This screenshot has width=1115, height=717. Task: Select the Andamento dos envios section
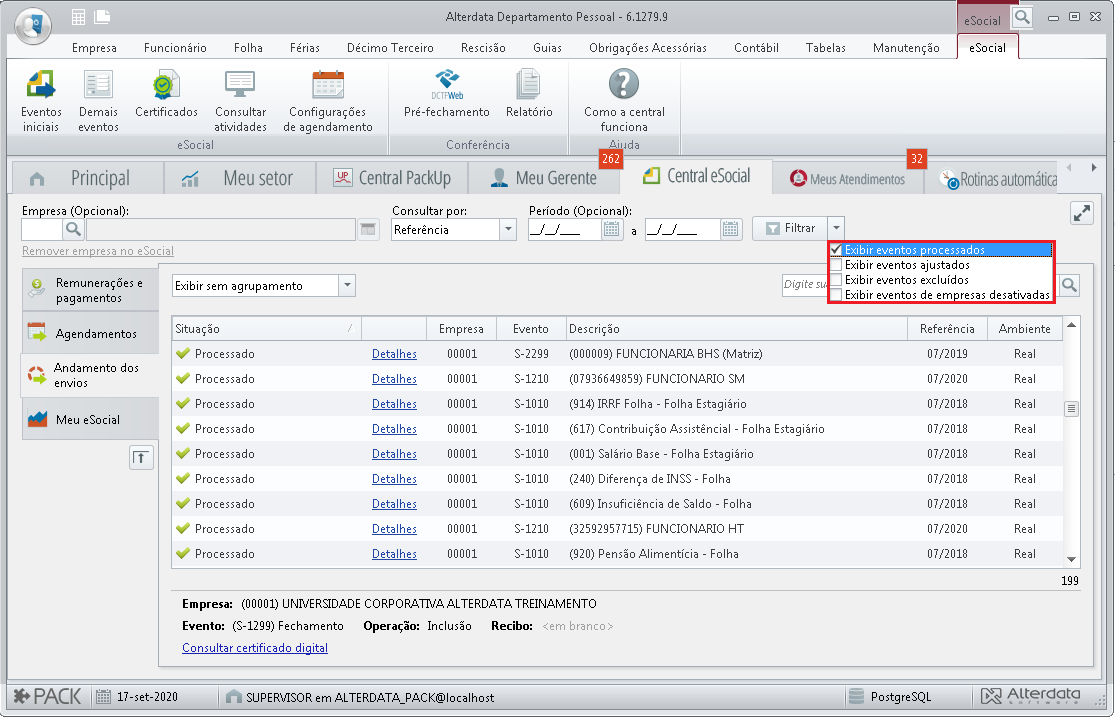pos(90,375)
